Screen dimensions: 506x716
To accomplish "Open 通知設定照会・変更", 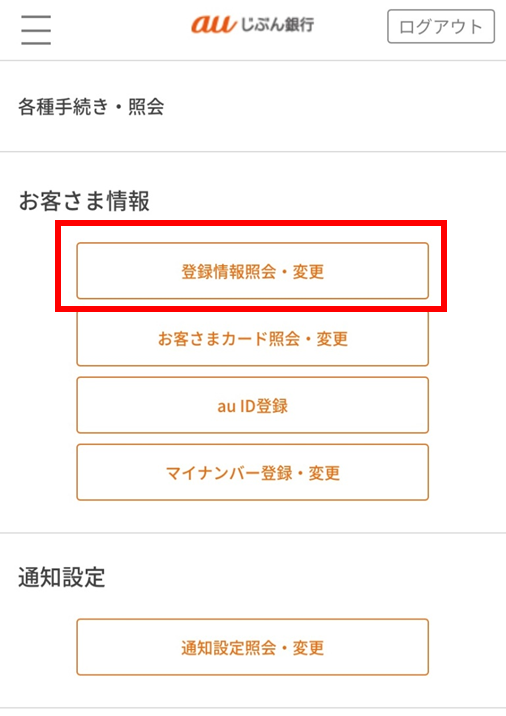I will [253, 647].
